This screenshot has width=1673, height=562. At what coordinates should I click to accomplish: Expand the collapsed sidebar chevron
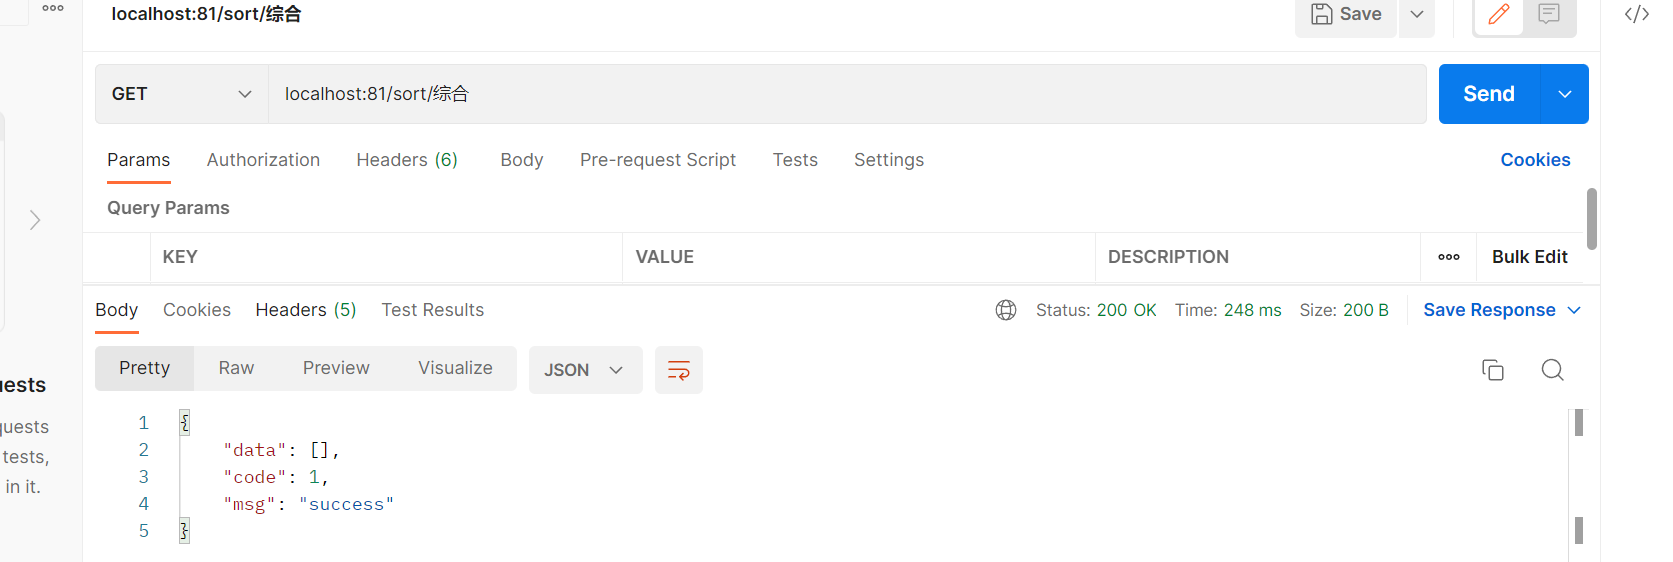coord(35,220)
